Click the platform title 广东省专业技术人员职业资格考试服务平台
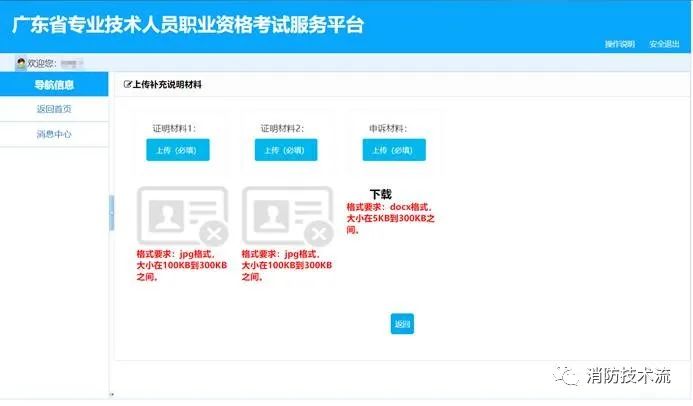The image size is (693, 406). pos(188,25)
